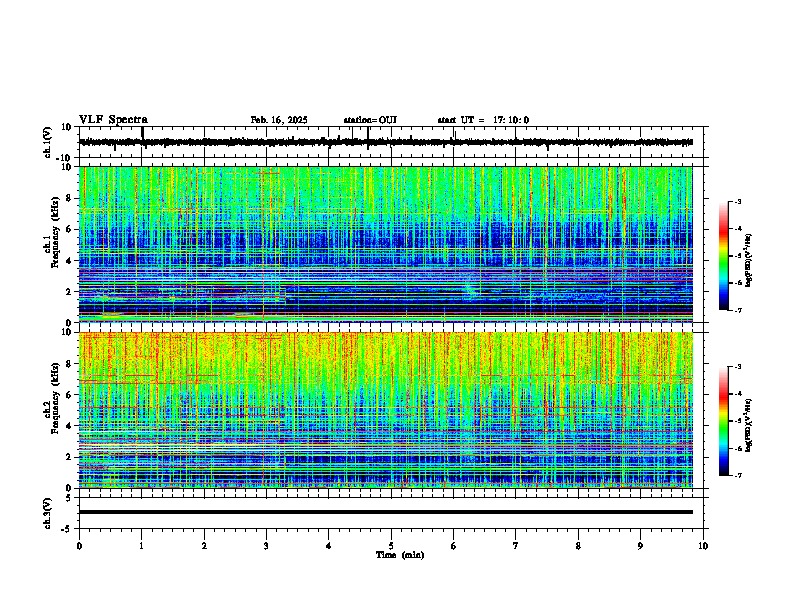The image size is (792, 612).
Task: Click the "station=OUI" label
Action: point(370,120)
